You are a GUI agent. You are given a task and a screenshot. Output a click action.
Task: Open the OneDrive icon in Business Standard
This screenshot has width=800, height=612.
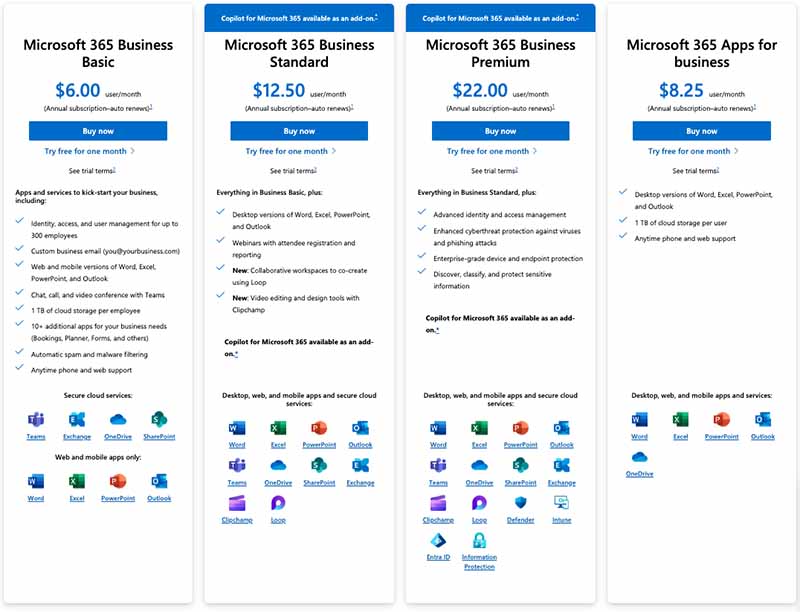tap(278, 466)
